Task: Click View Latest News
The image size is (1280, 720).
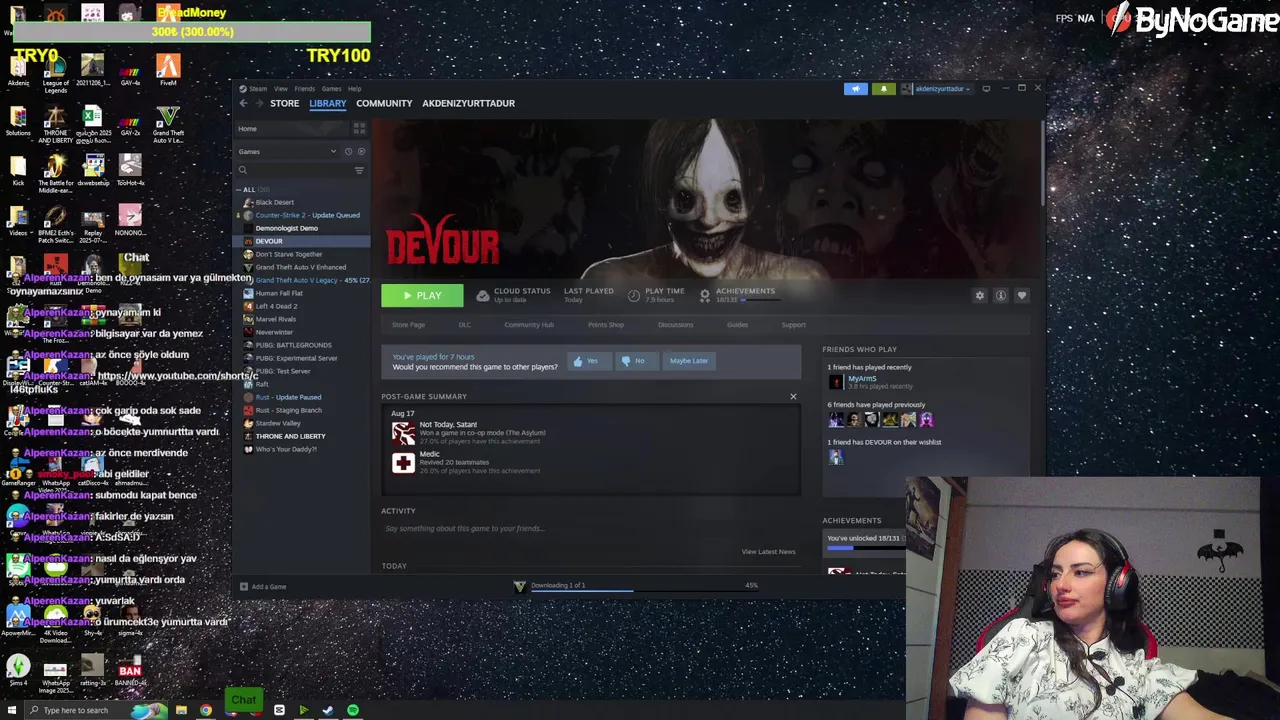Action: coord(769,552)
